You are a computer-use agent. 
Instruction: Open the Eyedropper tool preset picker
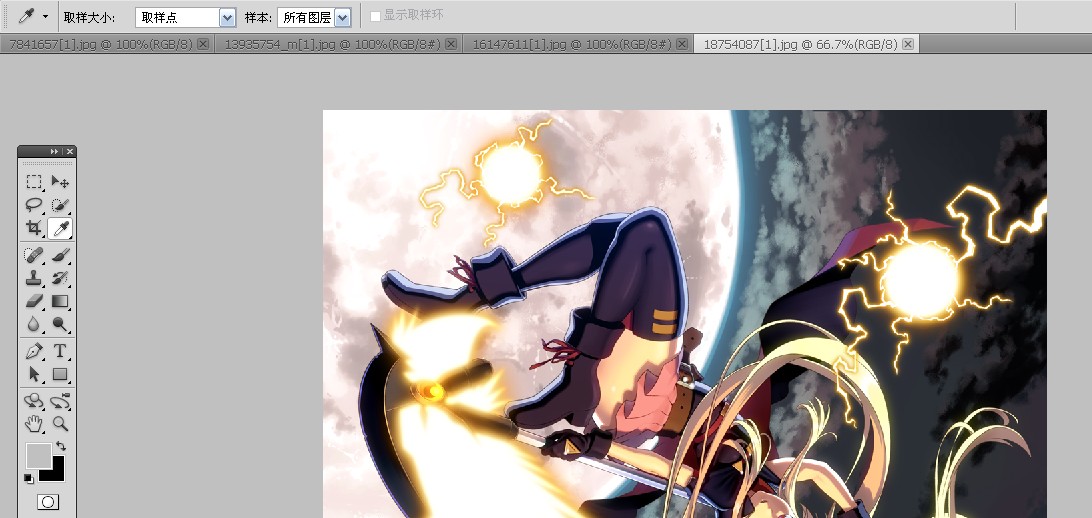45,16
